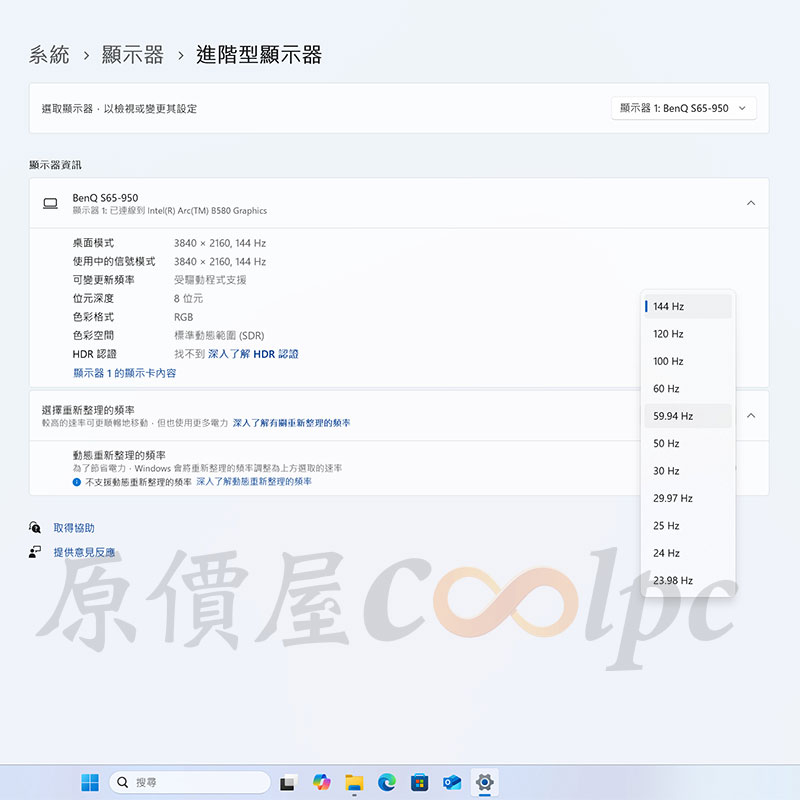
Task: Collapse the 選擇重新整理的頻率 section chevron
Action: click(751, 416)
